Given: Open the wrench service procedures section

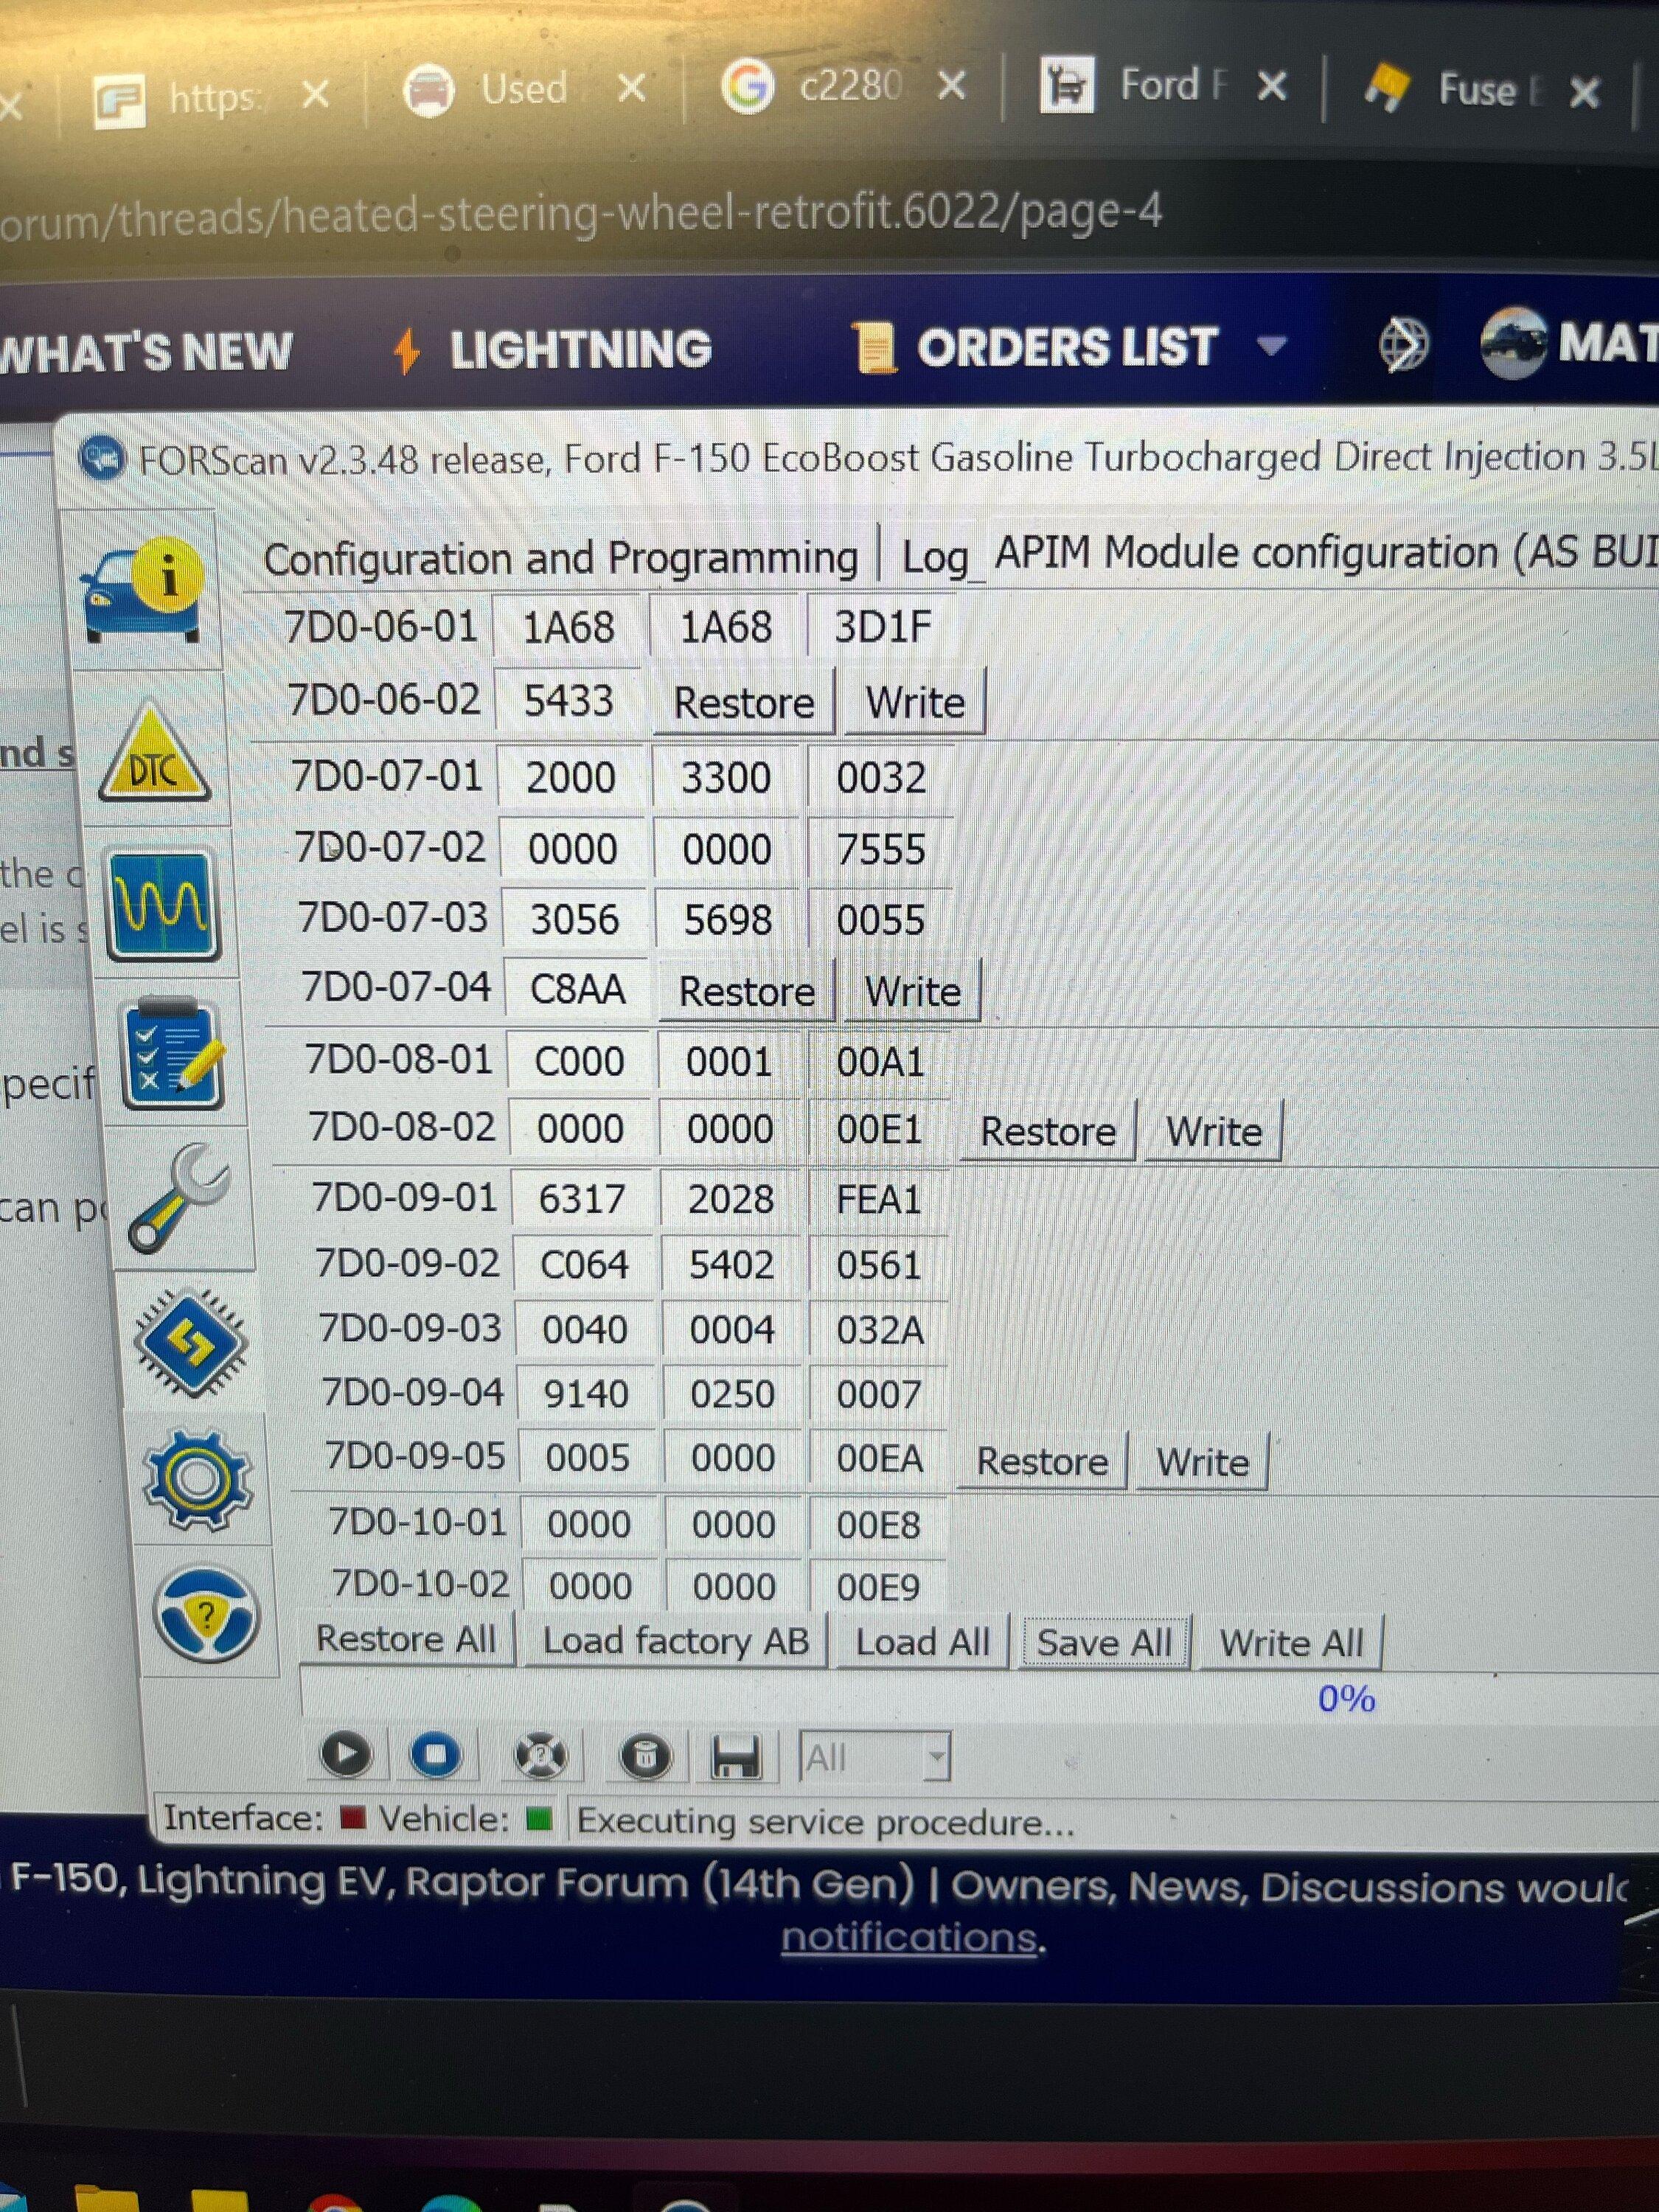Looking at the screenshot, I should click(x=180, y=1198).
